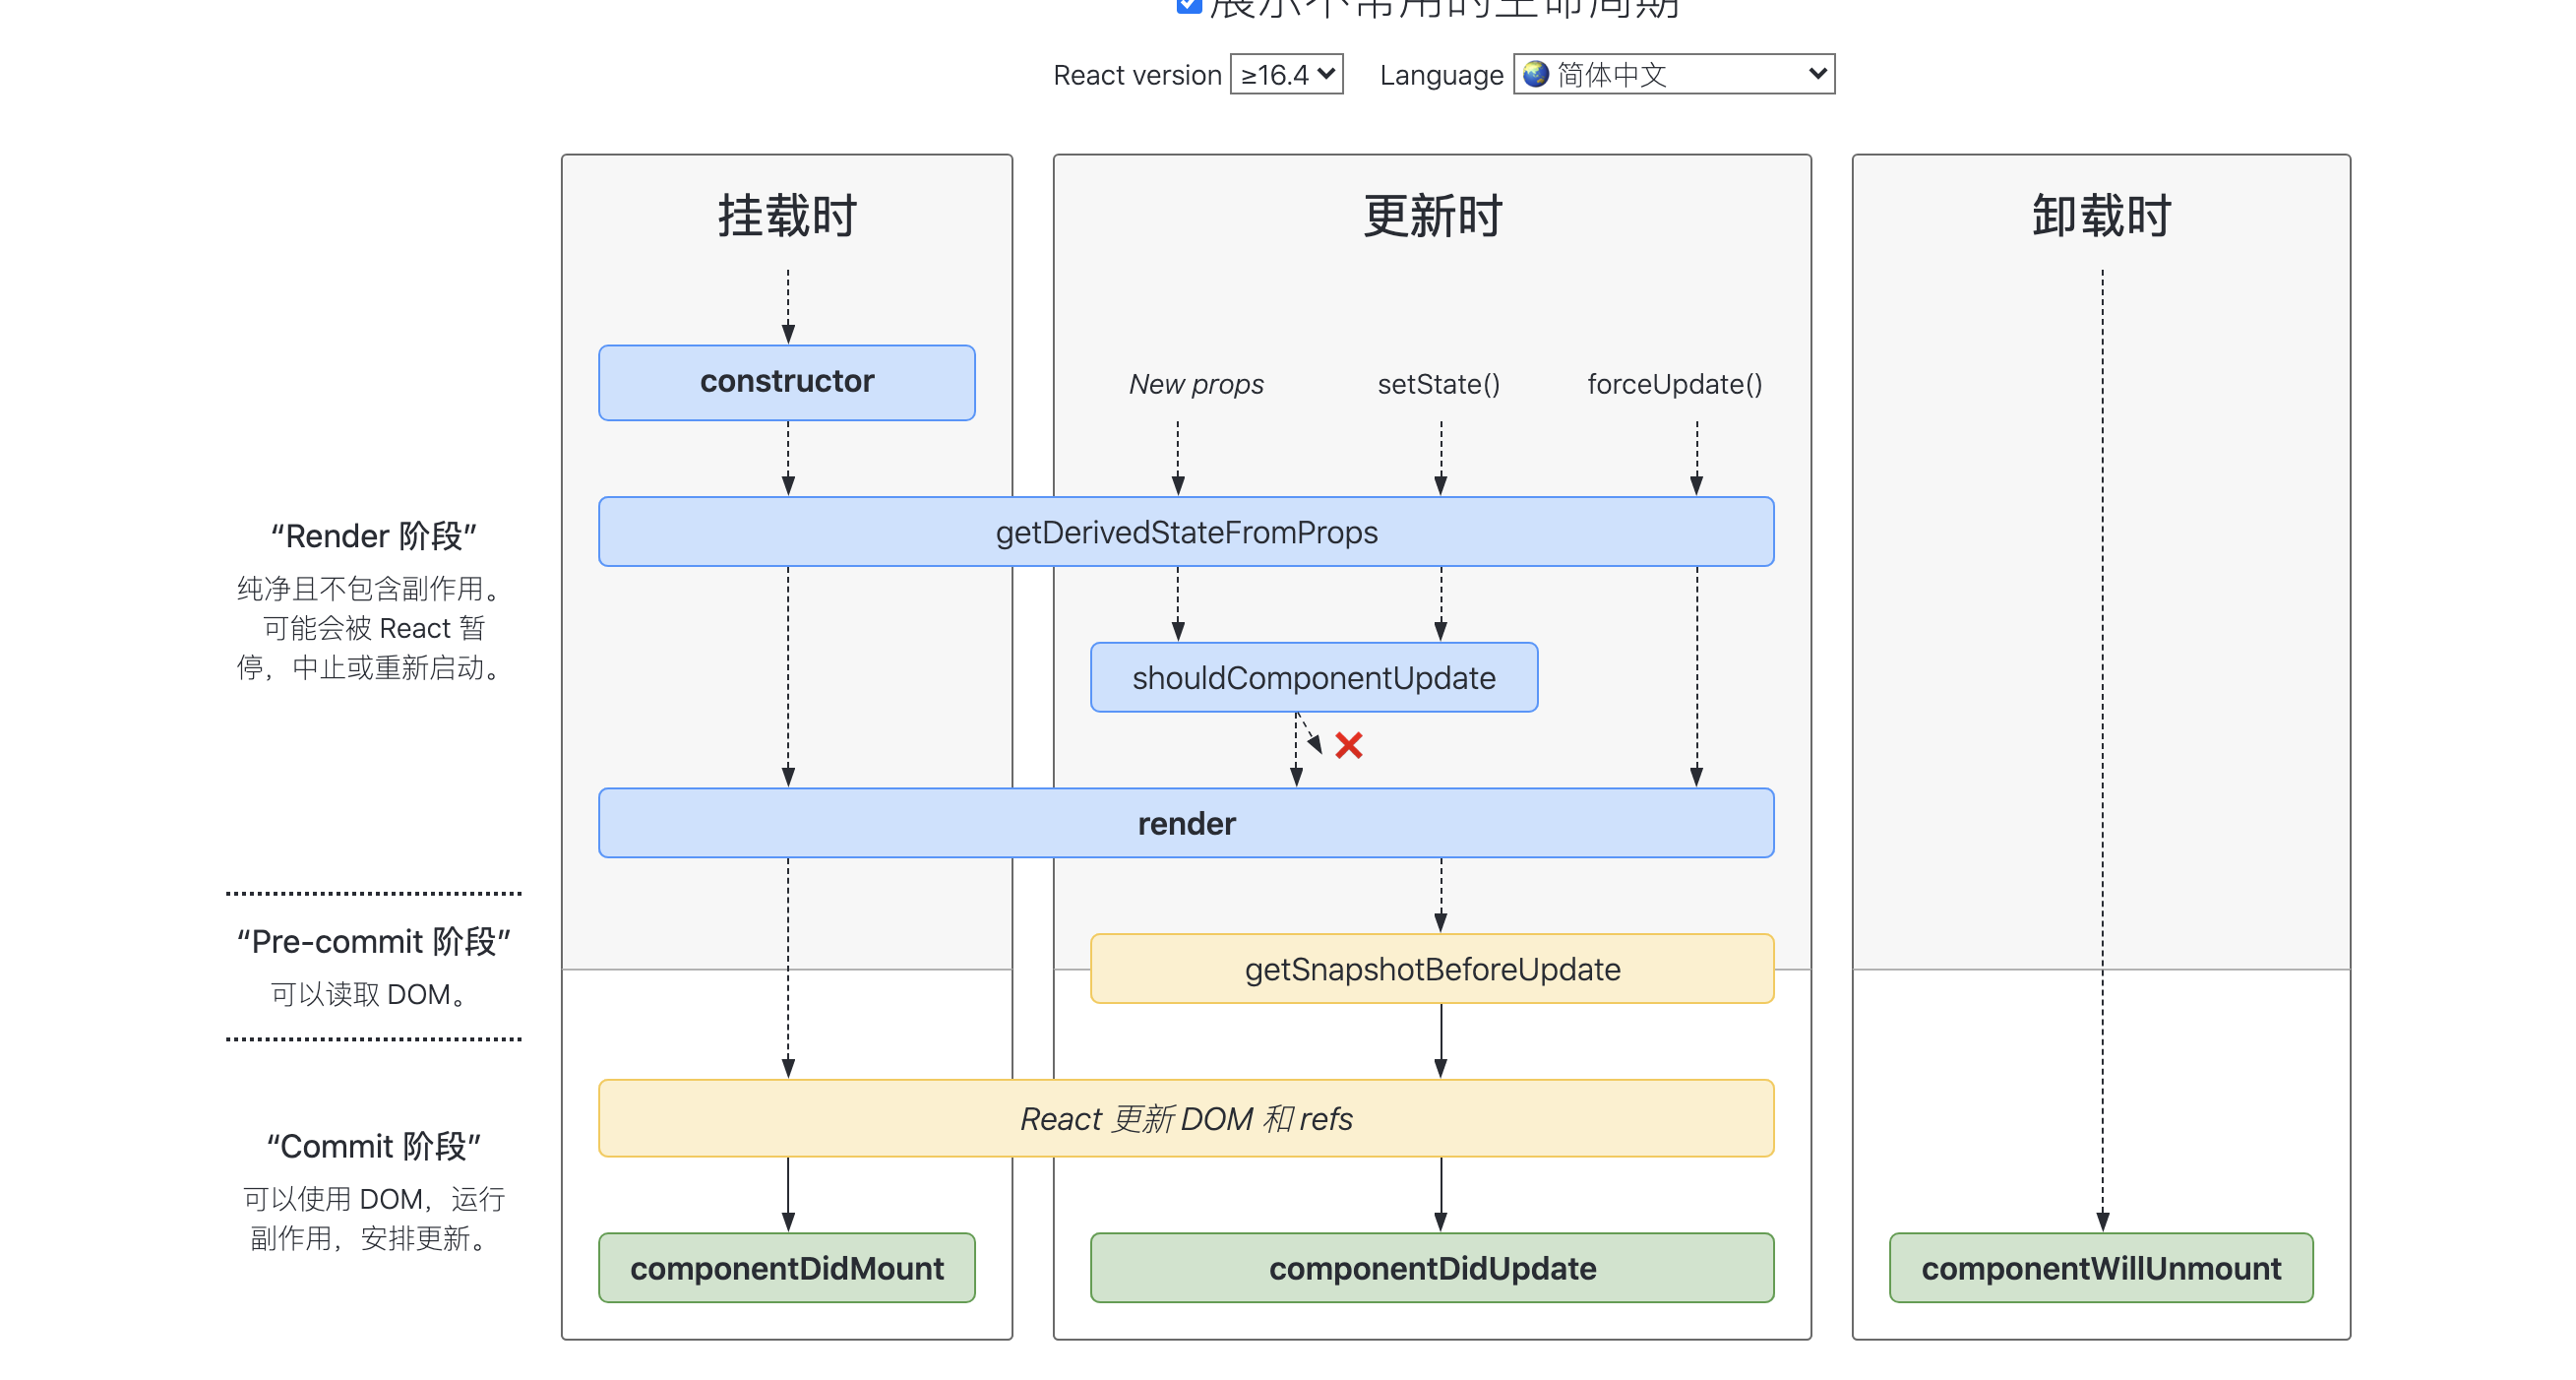Click getSnapshotBeforeUpdate box
The image size is (2576, 1380).
[1432, 969]
